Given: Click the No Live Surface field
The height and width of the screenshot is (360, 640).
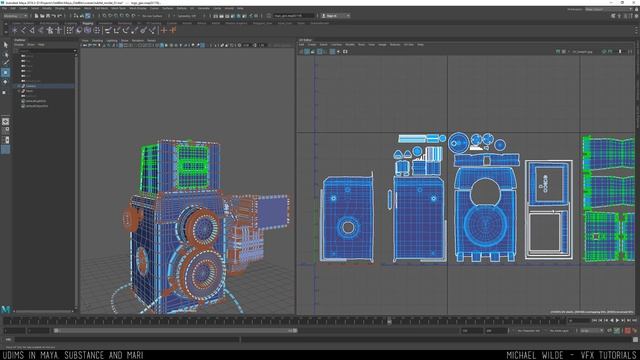Looking at the screenshot, I should (152, 16).
